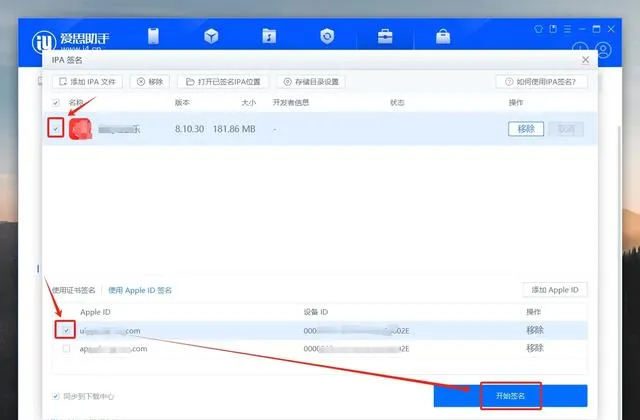This screenshot has width=640, height=420.
Task: Open the store shopping bag section
Action: click(443, 36)
